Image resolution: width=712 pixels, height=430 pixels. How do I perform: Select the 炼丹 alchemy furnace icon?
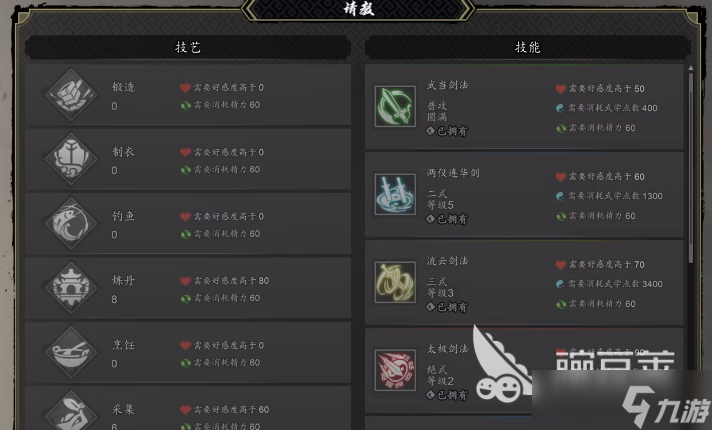[x=71, y=288]
